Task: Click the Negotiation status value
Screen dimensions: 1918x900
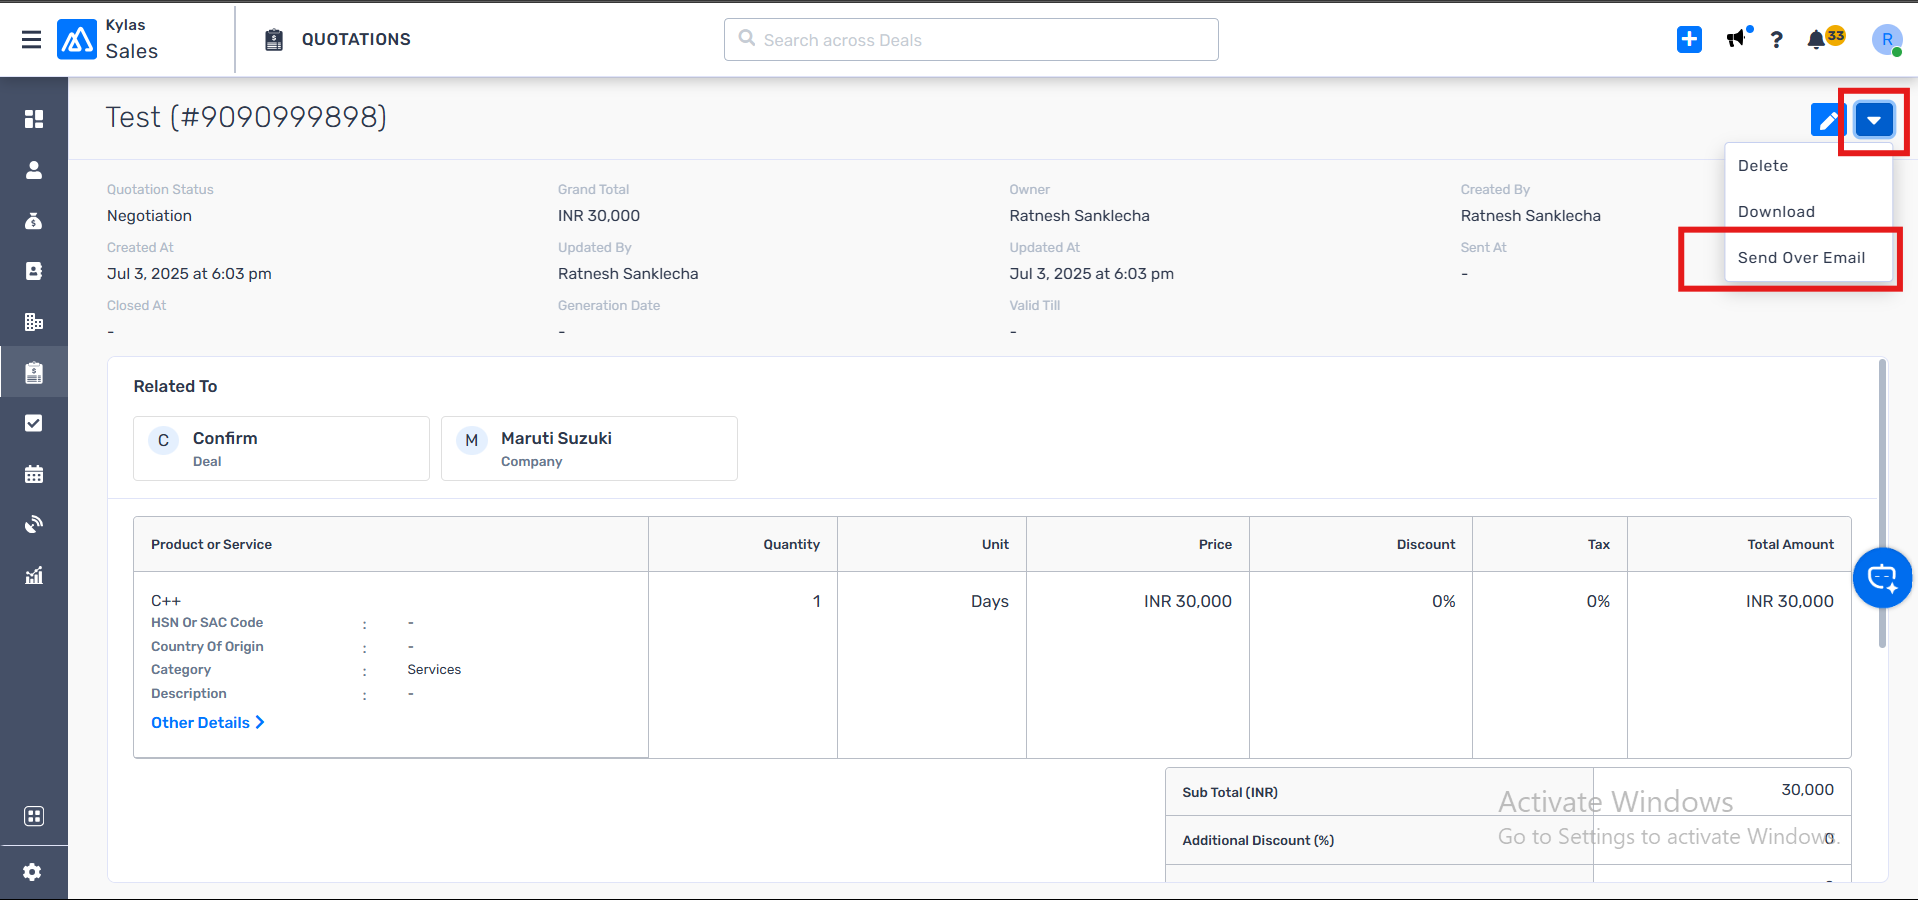Action: click(149, 216)
